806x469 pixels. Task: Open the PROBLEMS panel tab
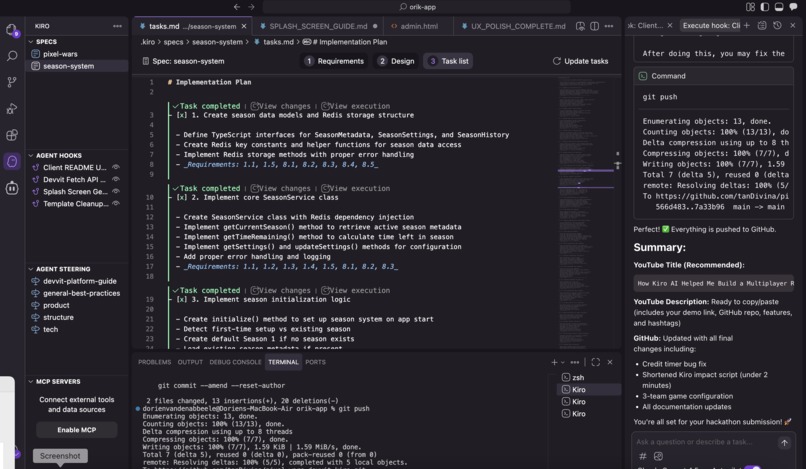click(154, 362)
